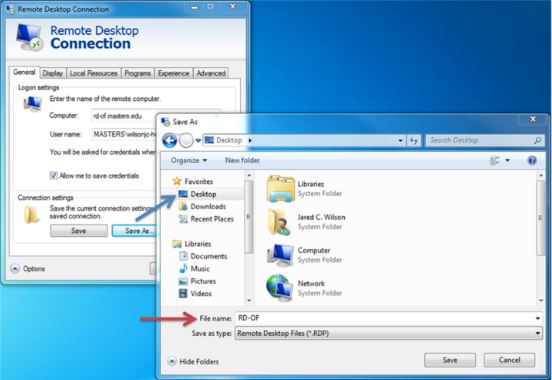Open the help icon in Save As
Image resolution: width=552 pixels, height=380 pixels.
pyautogui.click(x=532, y=161)
